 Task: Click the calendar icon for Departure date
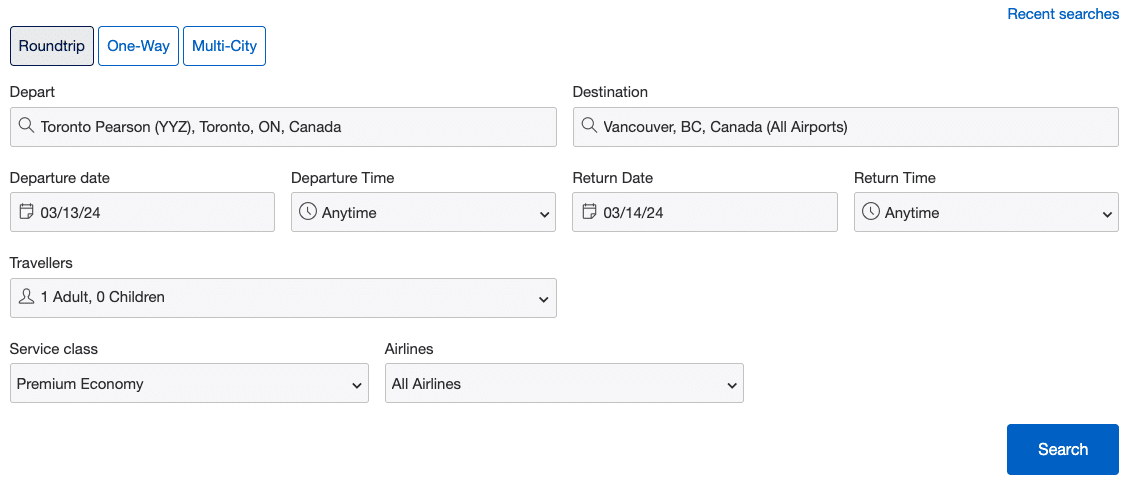[27, 212]
